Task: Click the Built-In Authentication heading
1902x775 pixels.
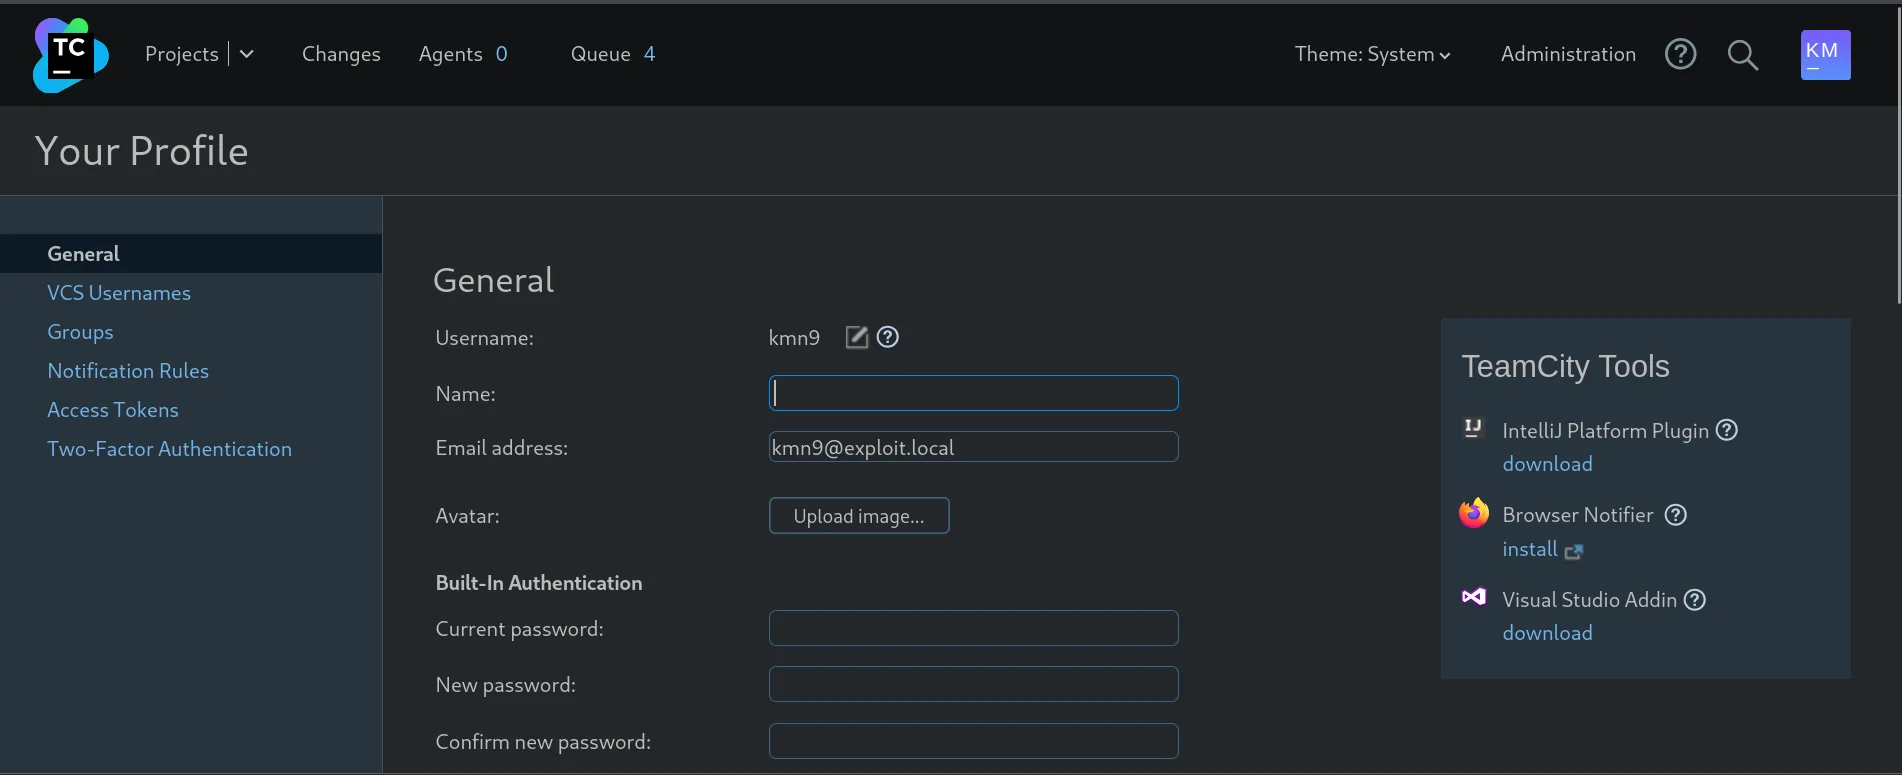Action: [x=539, y=583]
